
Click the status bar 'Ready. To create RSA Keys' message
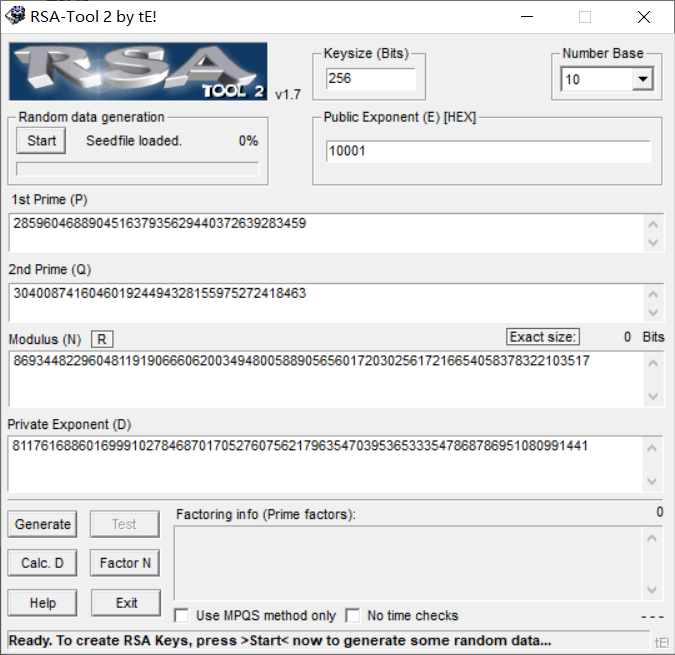coord(280,640)
